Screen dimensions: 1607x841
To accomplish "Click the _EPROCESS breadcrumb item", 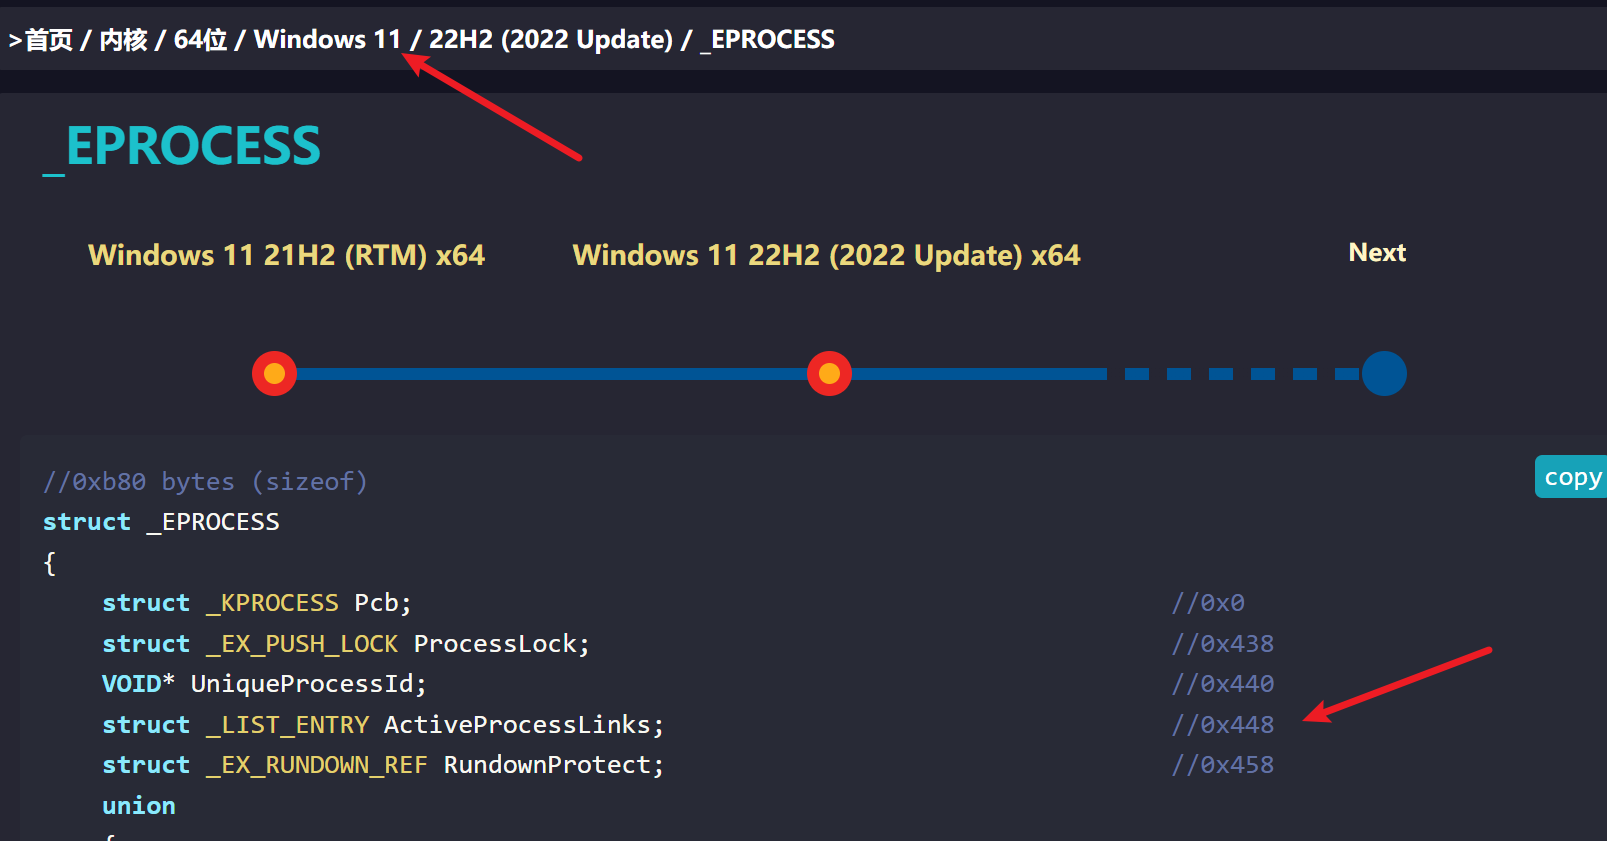I will [768, 40].
